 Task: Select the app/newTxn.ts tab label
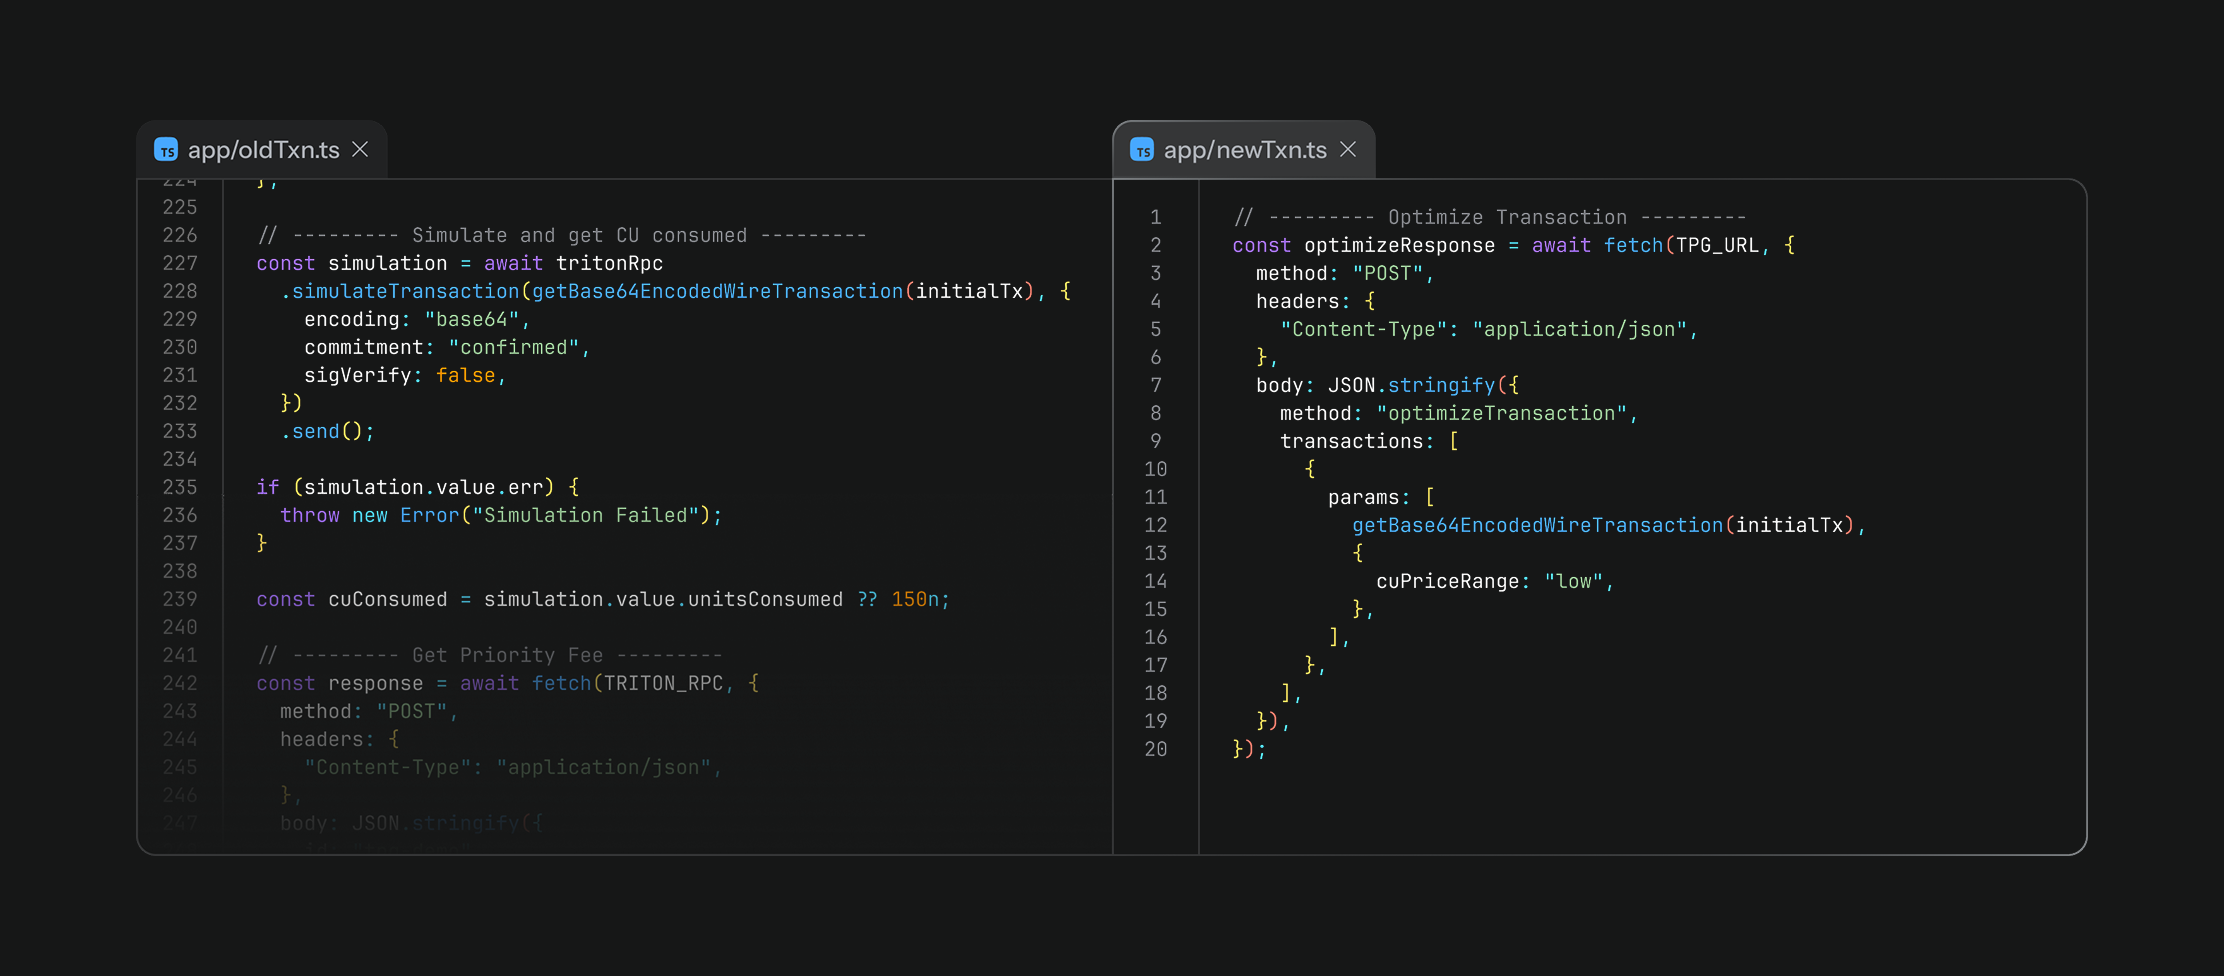(1244, 150)
